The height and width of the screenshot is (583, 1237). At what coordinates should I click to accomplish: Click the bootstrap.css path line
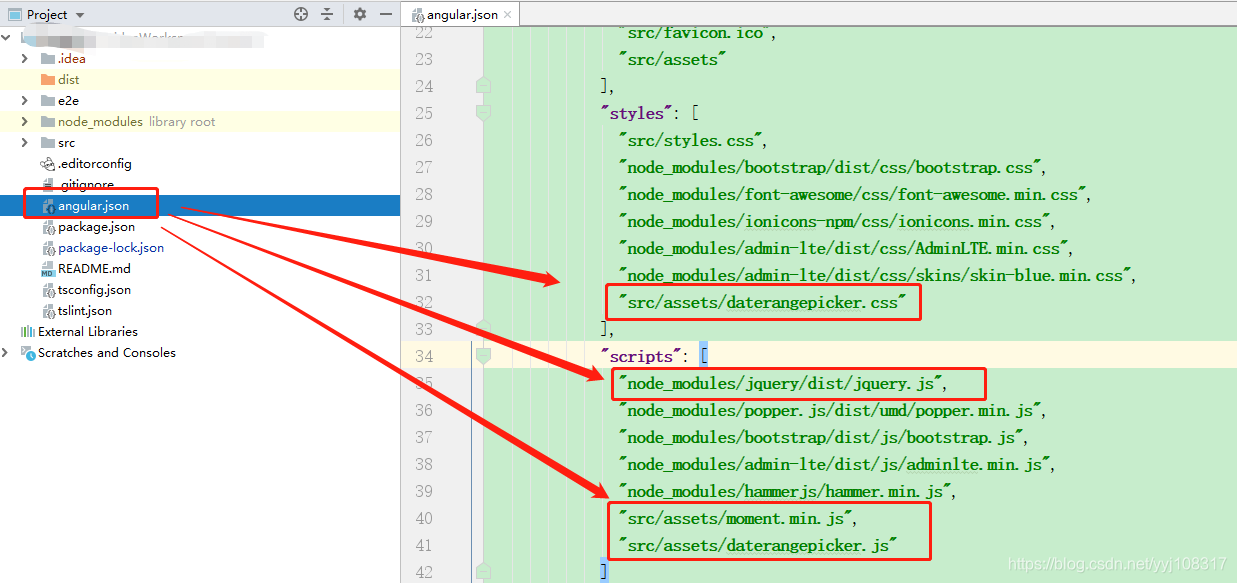(832, 167)
